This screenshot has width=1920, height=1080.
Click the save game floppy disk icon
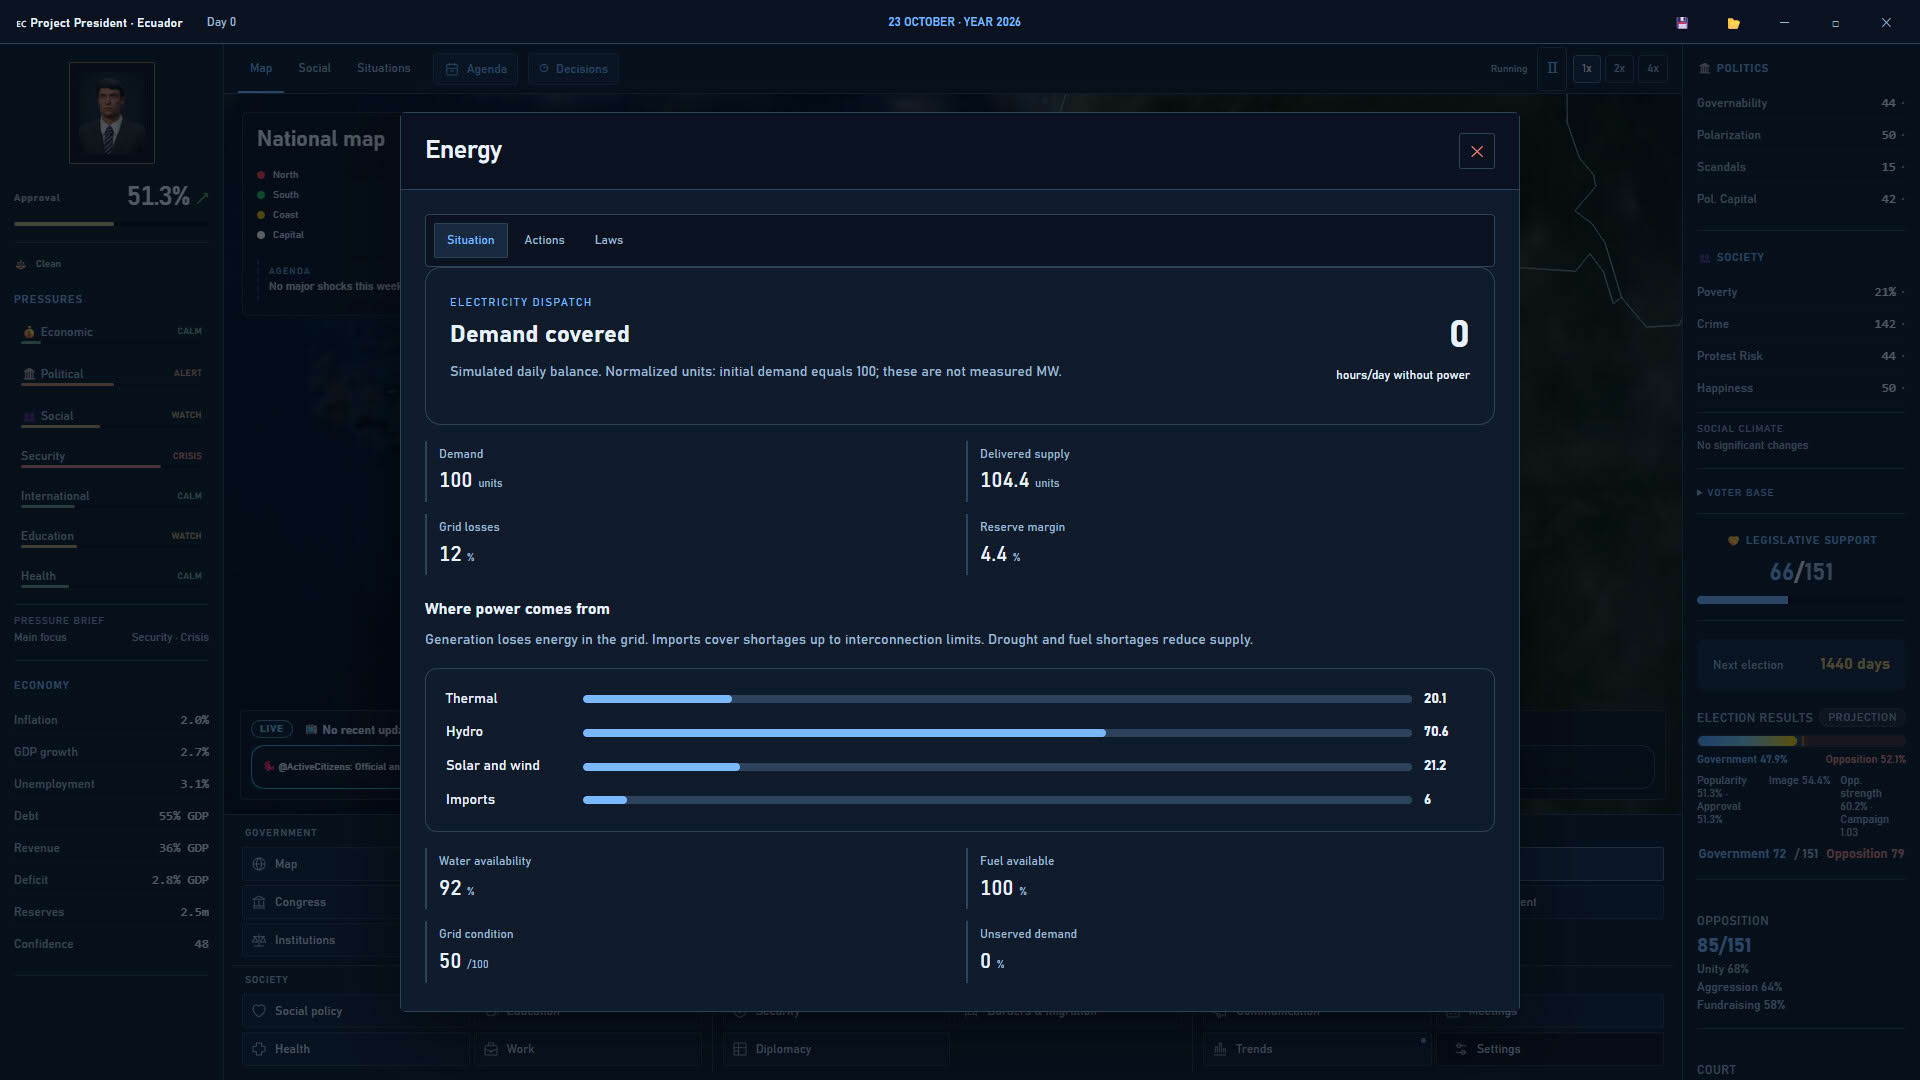[x=1682, y=23]
